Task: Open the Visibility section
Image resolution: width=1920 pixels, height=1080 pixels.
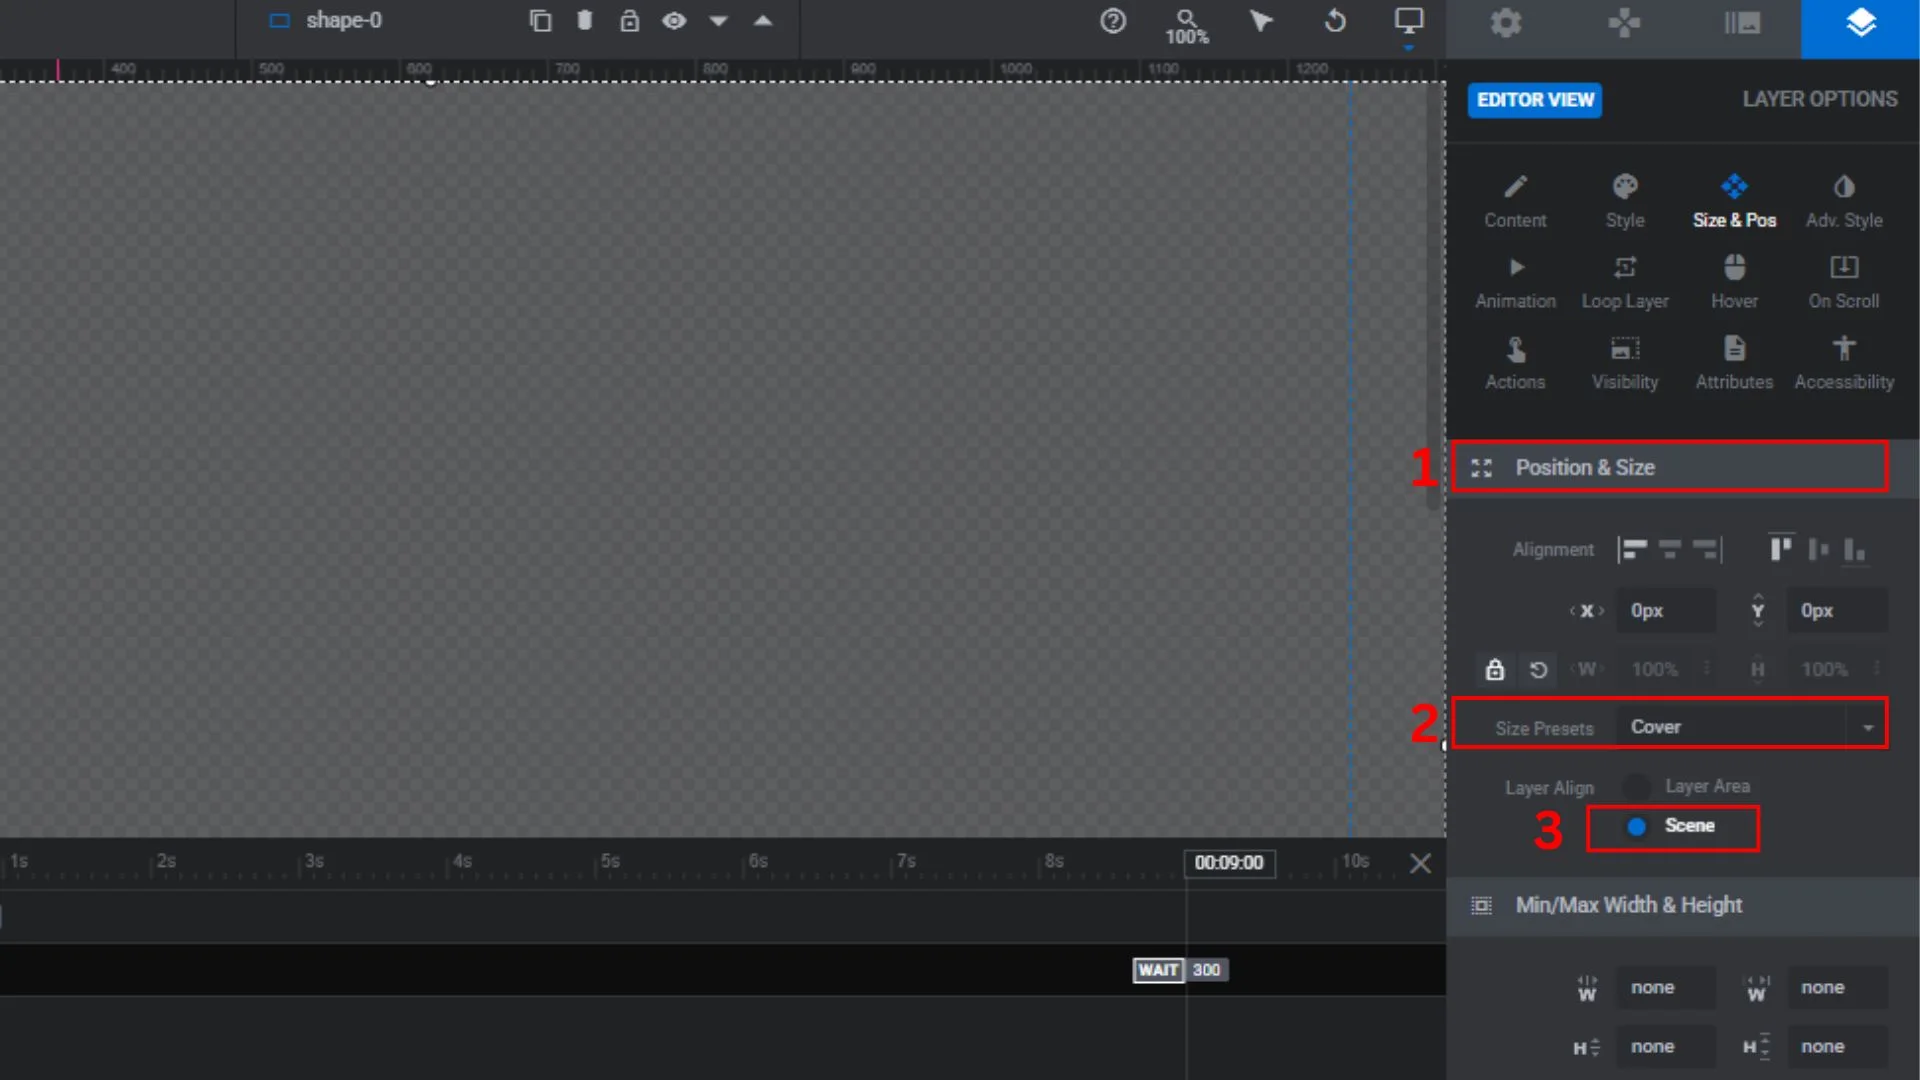Action: 1625,364
